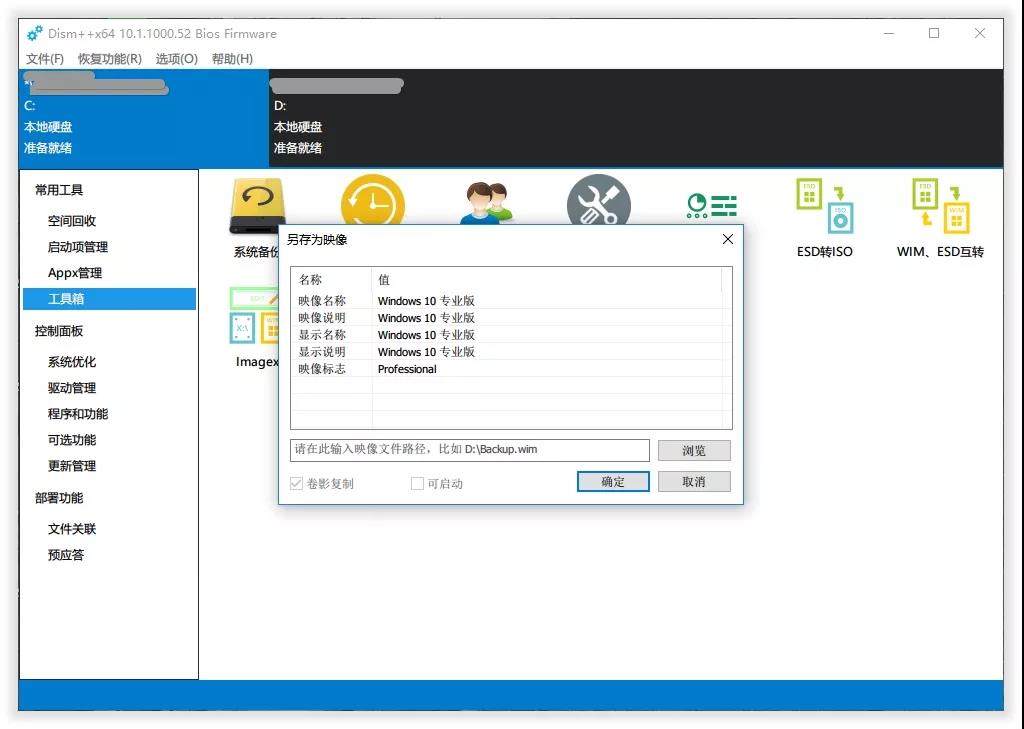
Task: Enable the 可启动 checkbox
Action: 417,483
